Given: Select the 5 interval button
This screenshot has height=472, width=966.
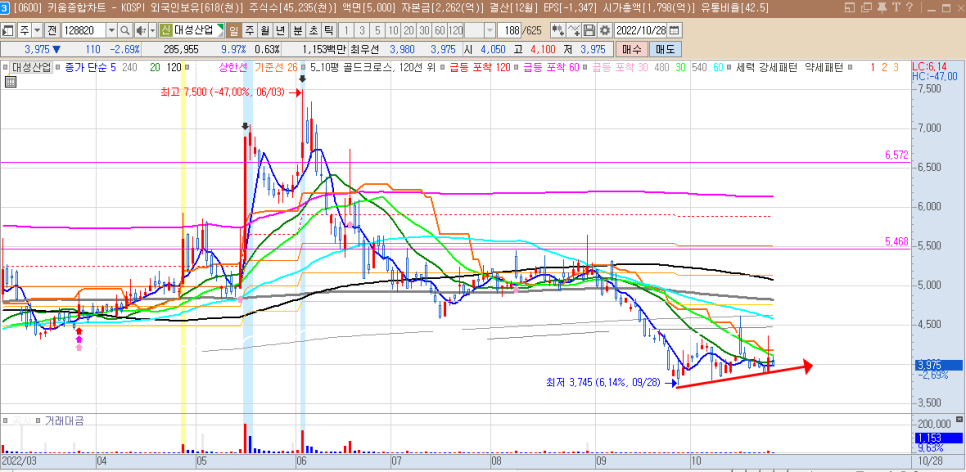Looking at the screenshot, I should point(377,30).
